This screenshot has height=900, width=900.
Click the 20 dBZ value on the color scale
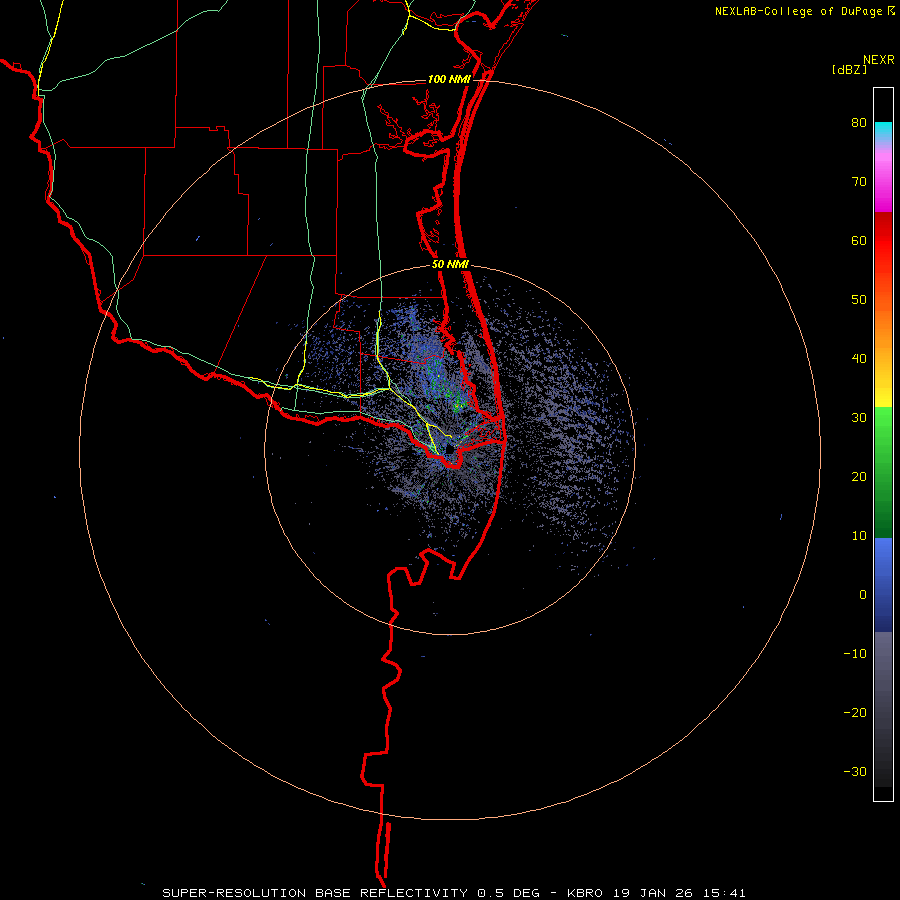859,477
